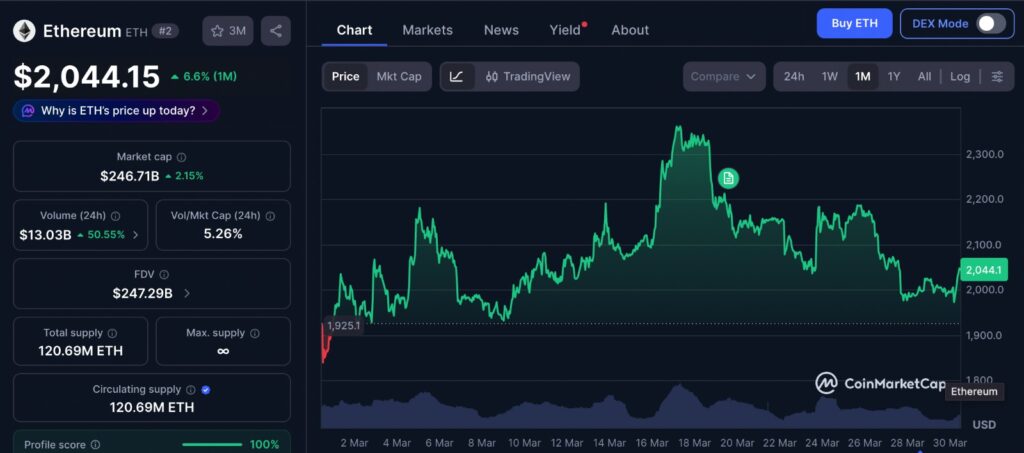Open chart settings sliders icon
Viewport: 1024px width, 453px height.
click(997, 76)
